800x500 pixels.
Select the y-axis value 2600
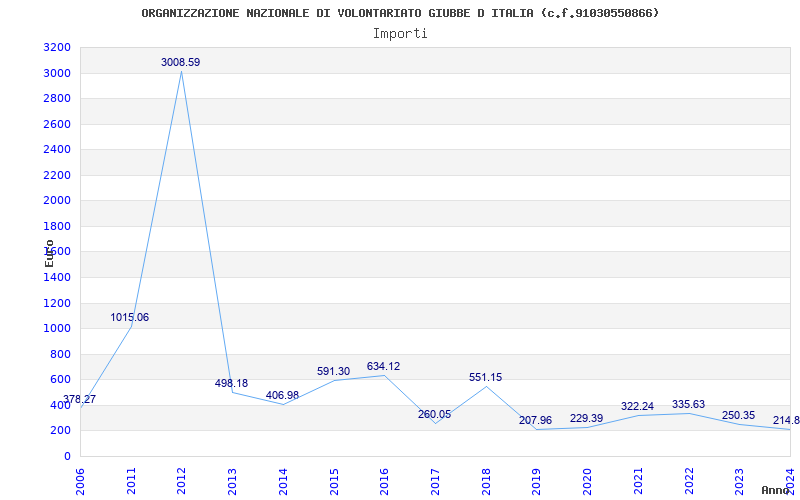[x=58, y=124]
